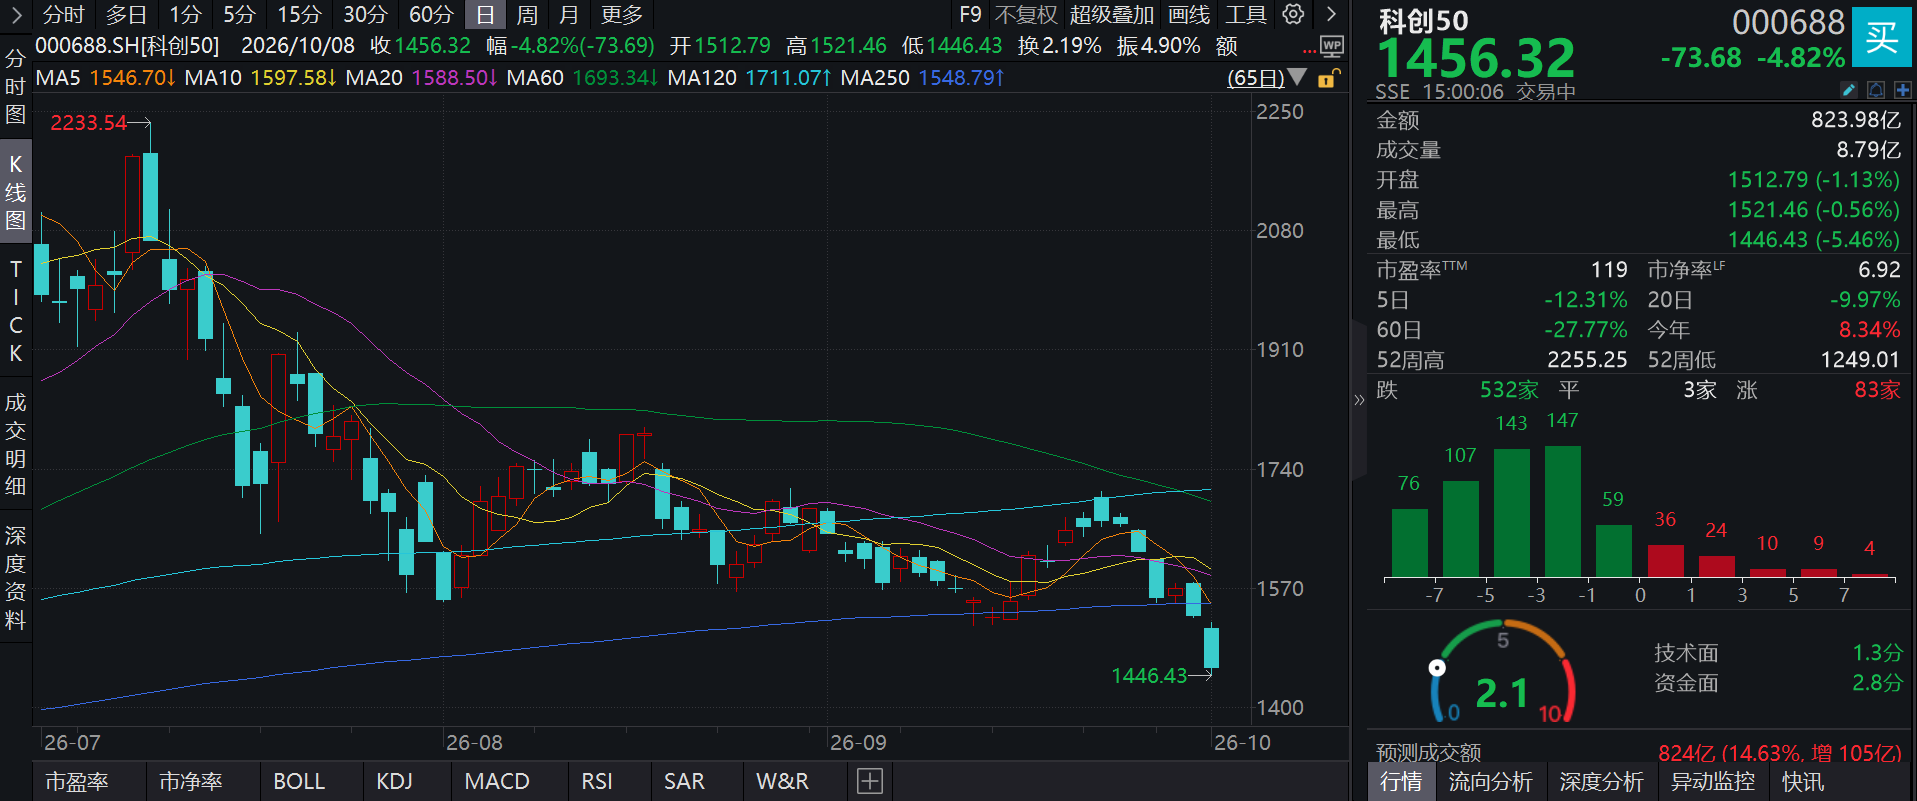
Task: Open the 65日 period dropdown triangle
Action: point(1297,77)
